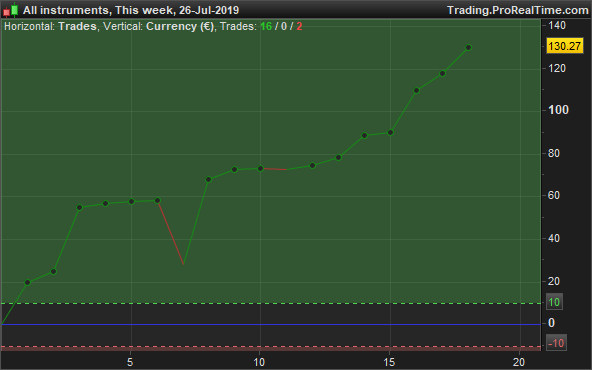Click the 140 label on vertical axis

pyautogui.click(x=557, y=25)
